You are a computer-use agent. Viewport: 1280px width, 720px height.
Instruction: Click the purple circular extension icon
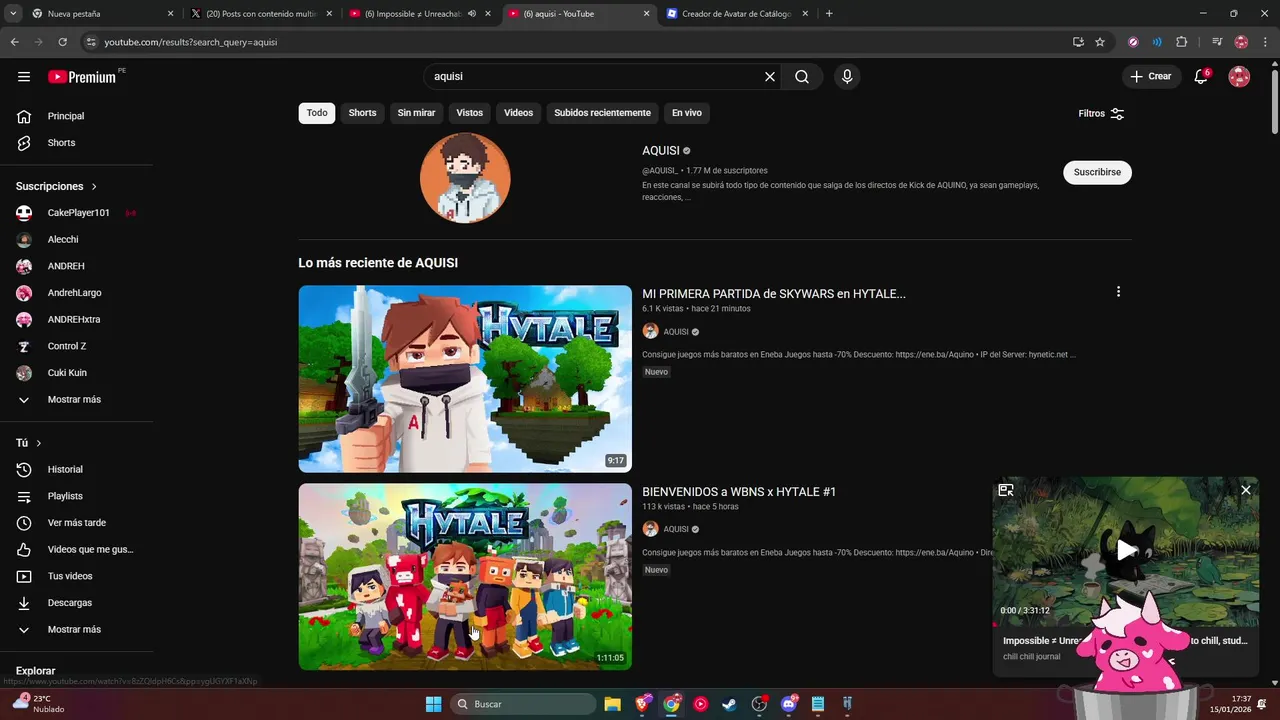(x=1133, y=42)
